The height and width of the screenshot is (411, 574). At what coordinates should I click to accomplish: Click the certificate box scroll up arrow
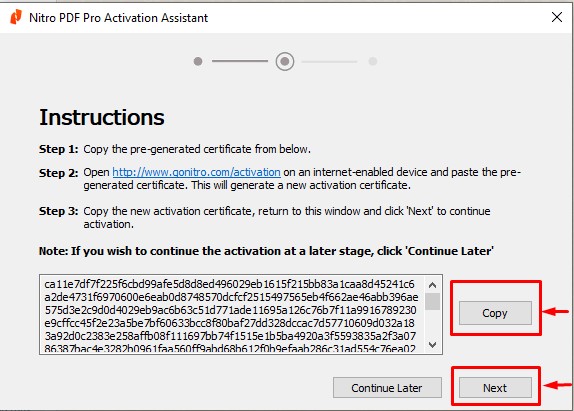[x=432, y=285]
